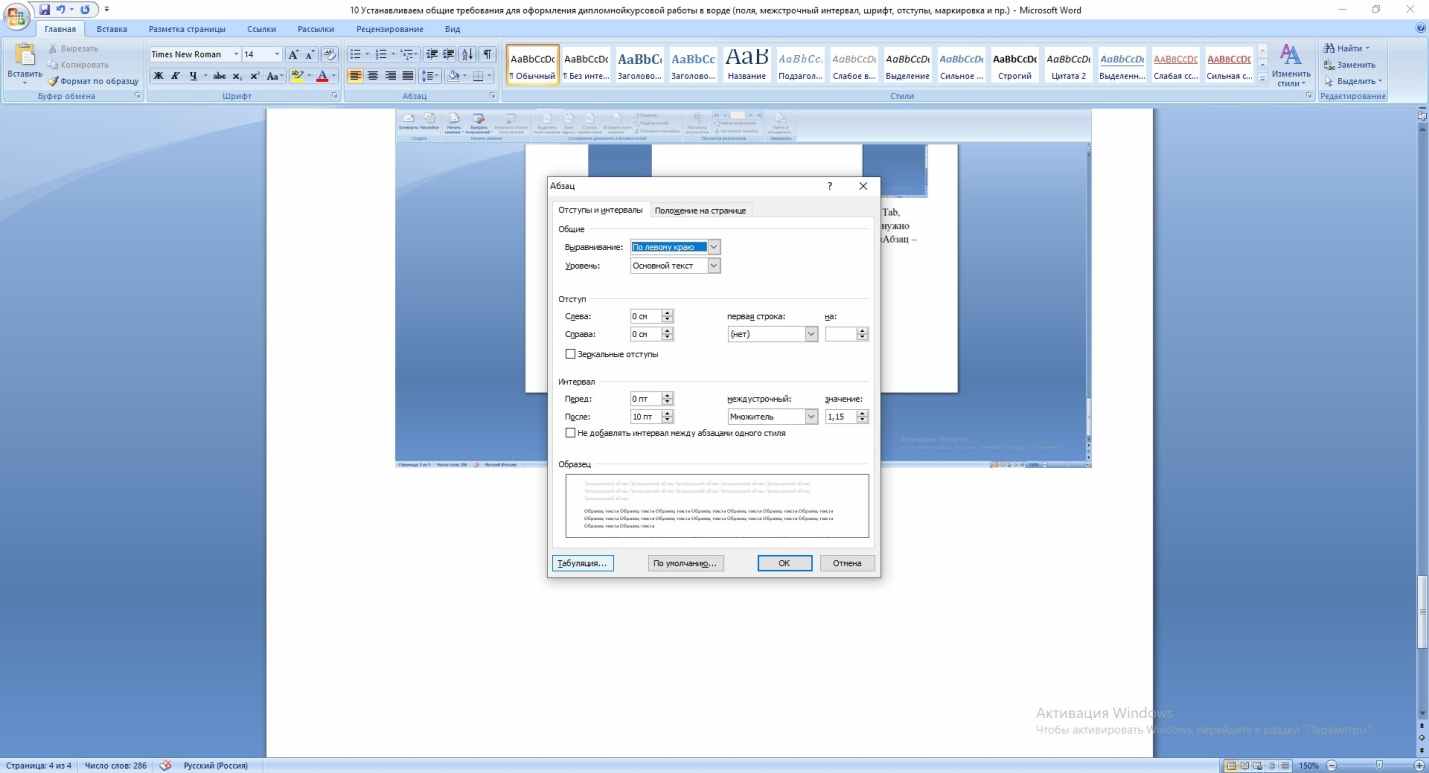1429x773 pixels.
Task: Open the Рассылки ribbon tab
Action: 315,29
